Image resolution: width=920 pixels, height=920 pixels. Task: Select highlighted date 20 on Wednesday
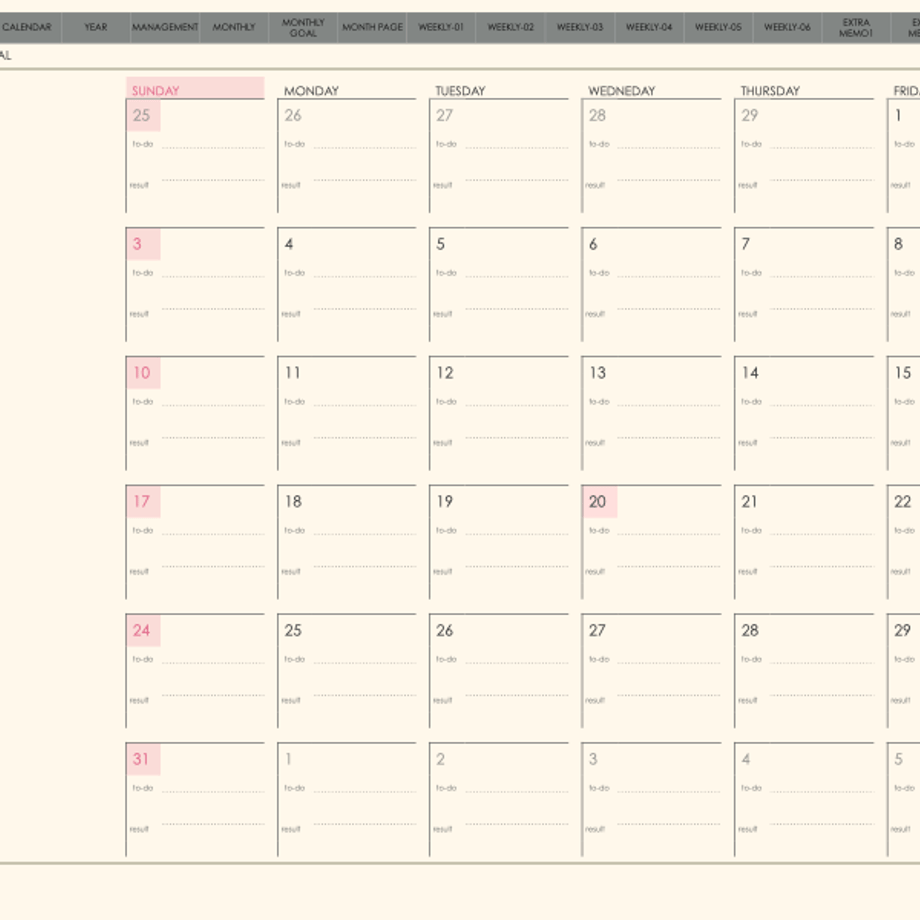click(x=599, y=502)
